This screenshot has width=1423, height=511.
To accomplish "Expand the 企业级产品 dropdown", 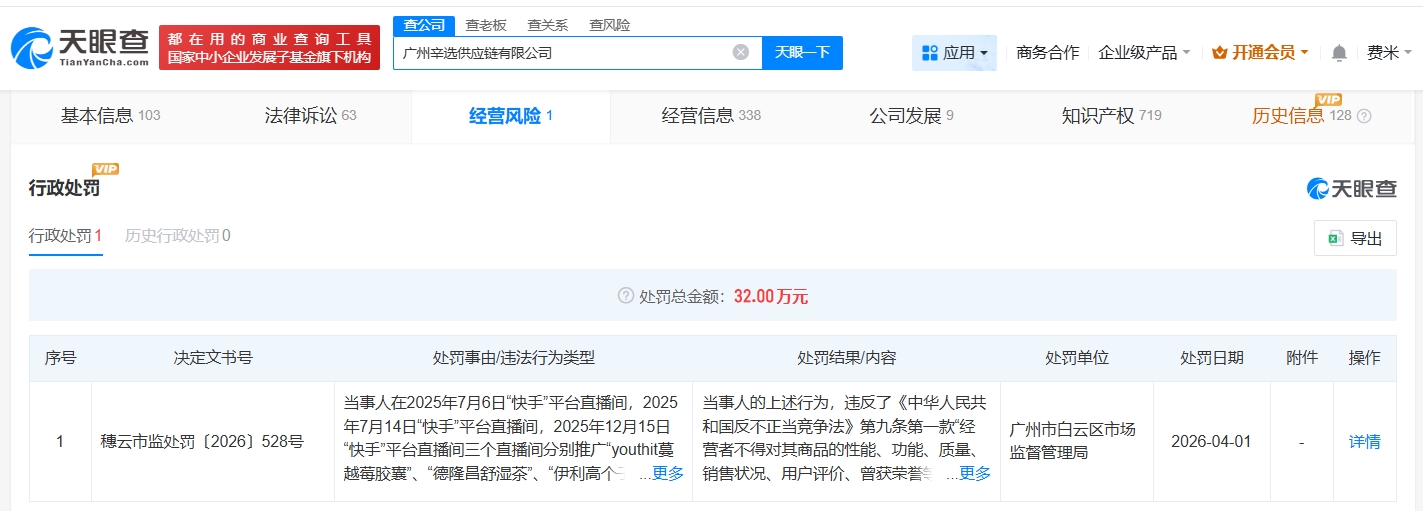I will coord(1143,53).
